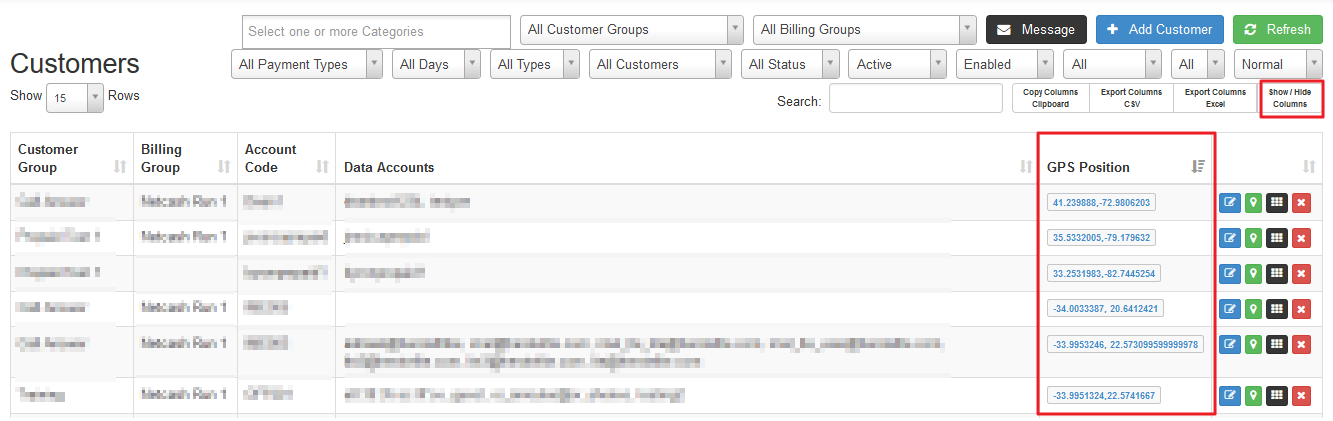Sort by GPS Position column icon

pyautogui.click(x=1199, y=167)
